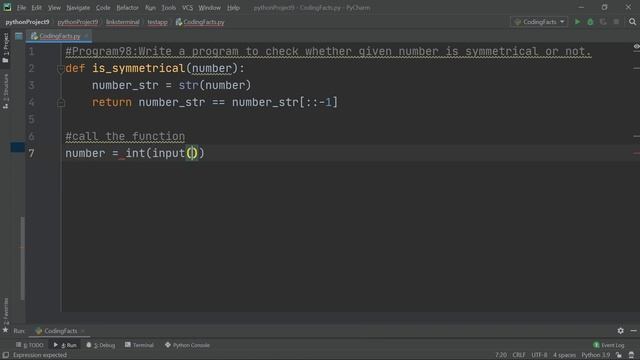The image size is (640, 360).
Task: Open the Navigate menu
Action: pyautogui.click(x=78, y=8)
